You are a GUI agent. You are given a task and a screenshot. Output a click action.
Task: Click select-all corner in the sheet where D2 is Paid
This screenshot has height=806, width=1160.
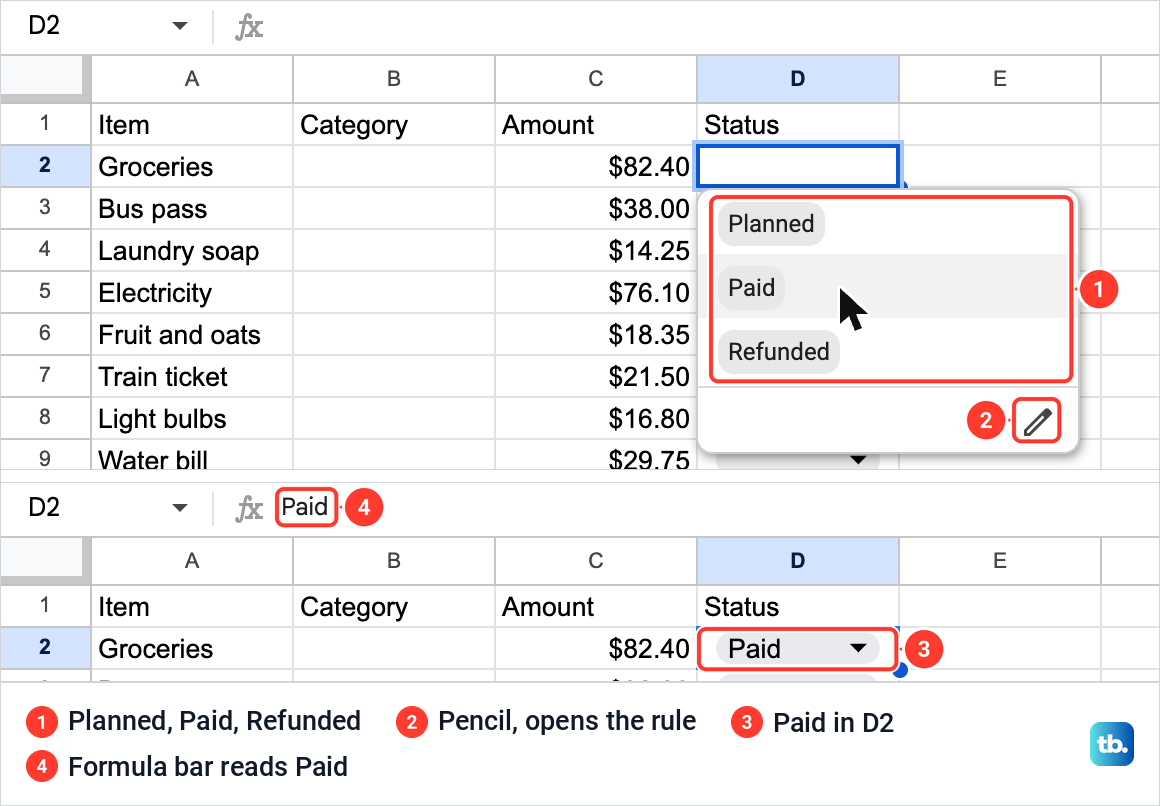[44, 560]
